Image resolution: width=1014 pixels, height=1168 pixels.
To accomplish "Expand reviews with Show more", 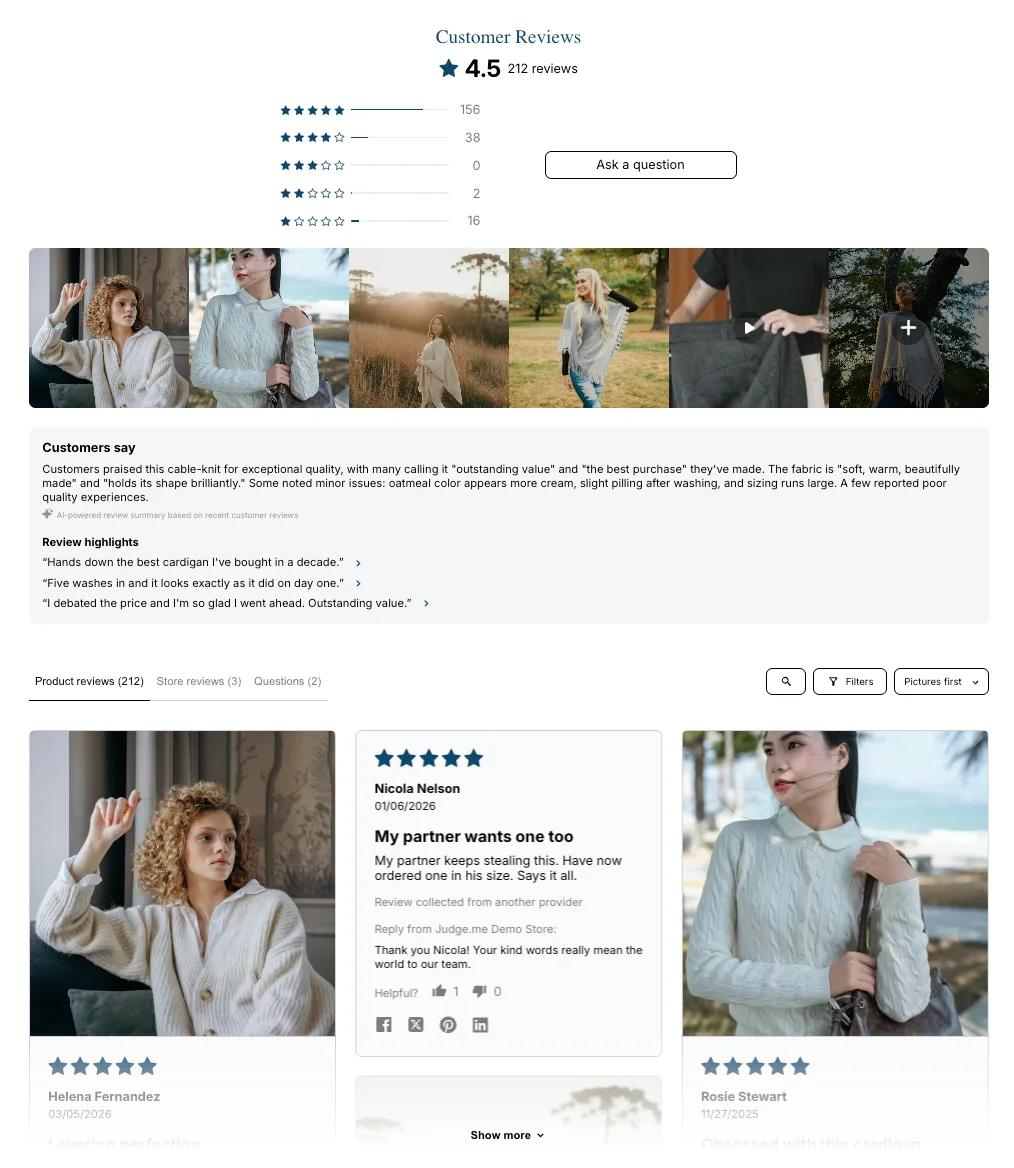I will [507, 1135].
